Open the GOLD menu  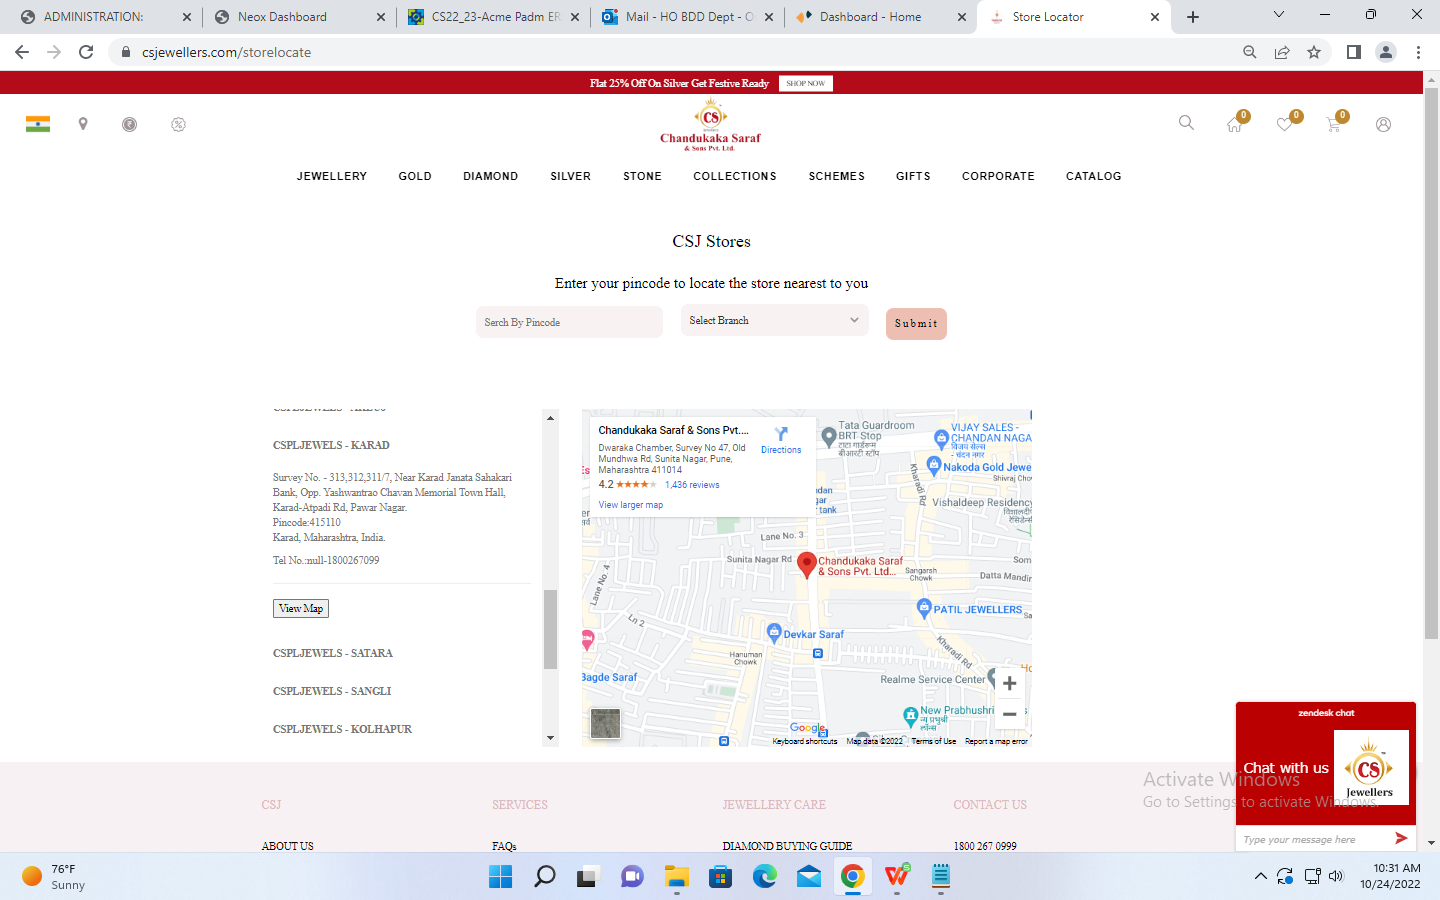point(415,176)
